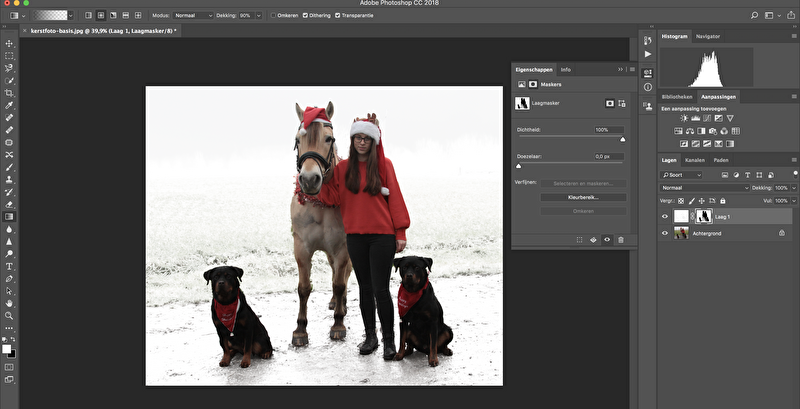This screenshot has height=409, width=800.
Task: Toggle the layer filter switch in Lagen
Action: click(x=795, y=174)
